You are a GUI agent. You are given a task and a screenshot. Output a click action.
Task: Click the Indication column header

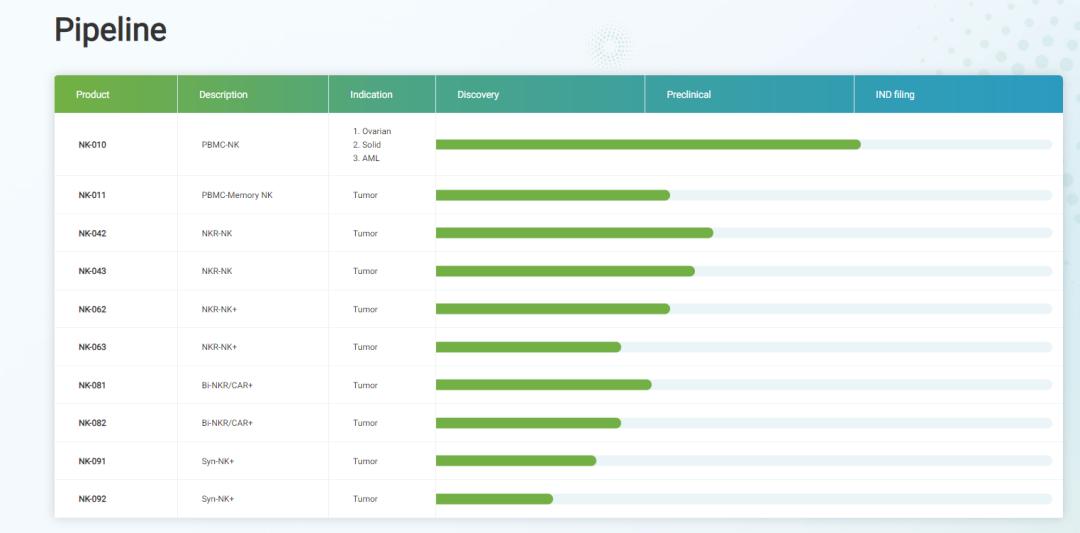[x=371, y=95]
